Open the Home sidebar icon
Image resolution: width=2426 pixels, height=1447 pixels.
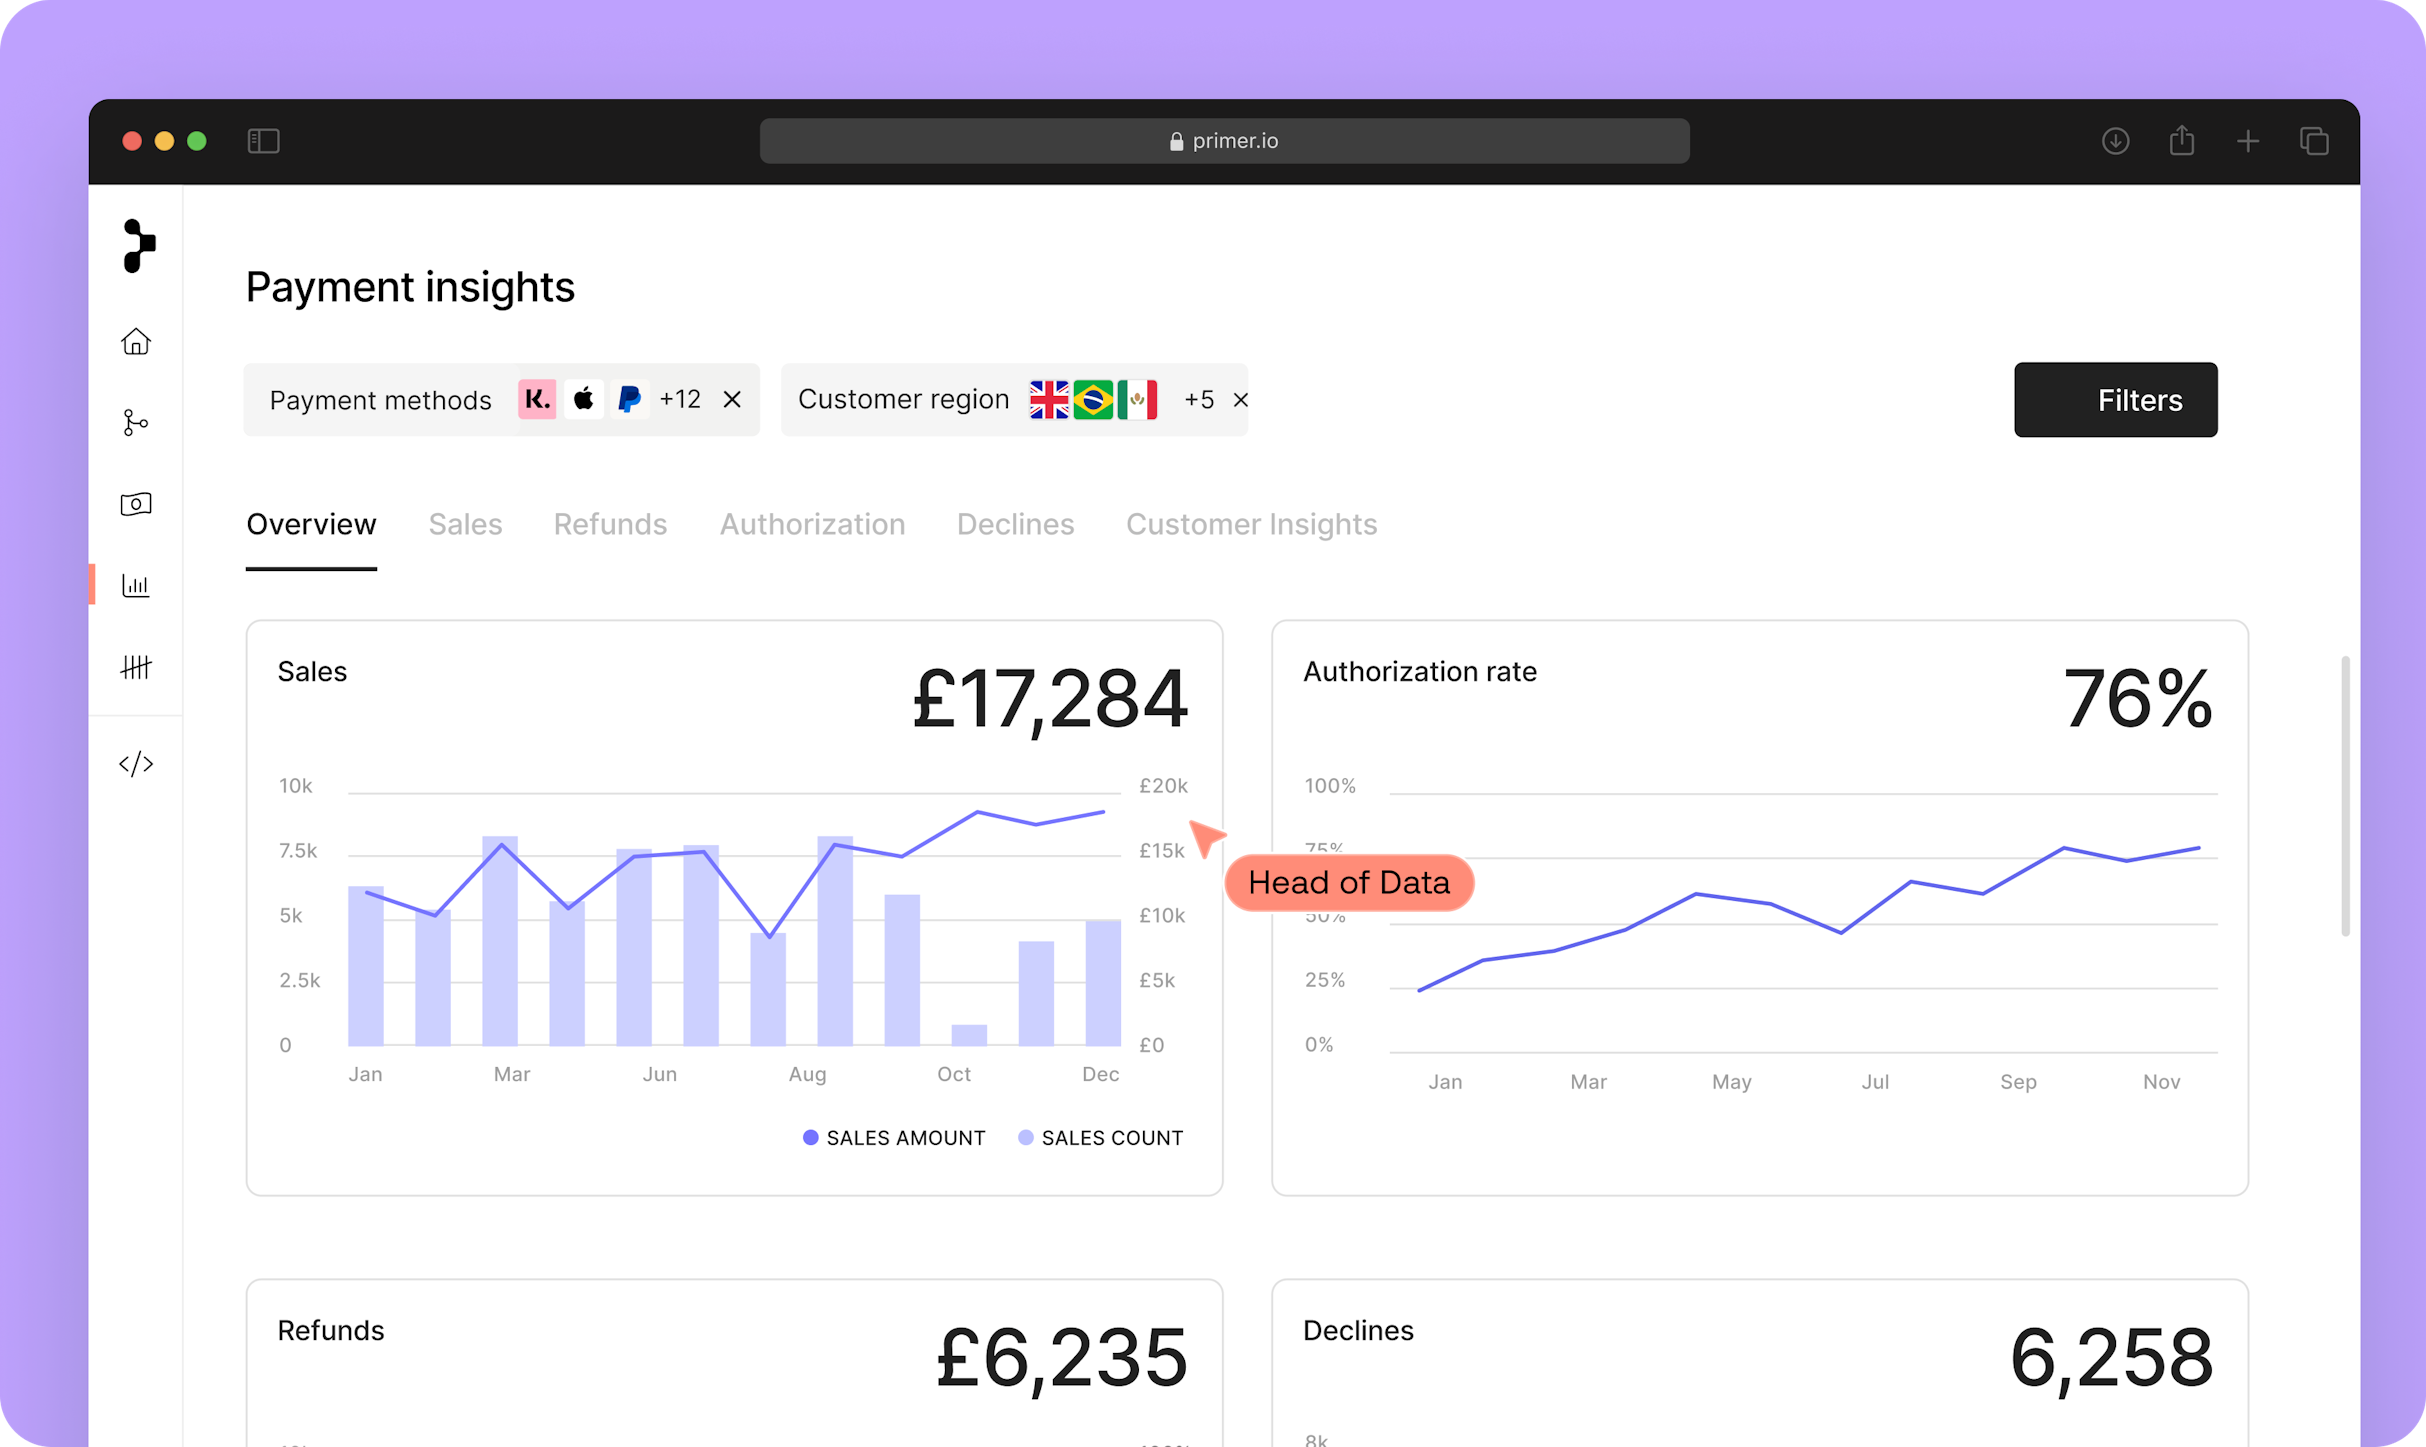[136, 341]
